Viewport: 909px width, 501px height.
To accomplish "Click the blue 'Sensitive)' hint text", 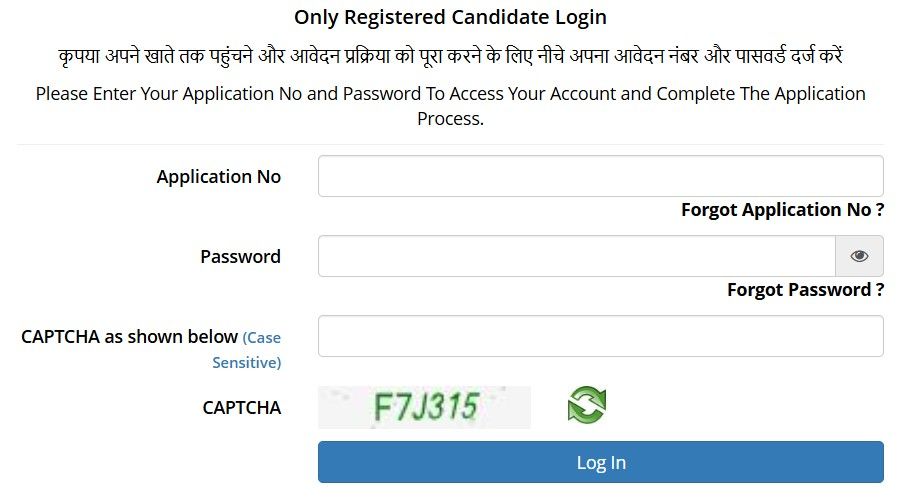I will click(x=246, y=363).
